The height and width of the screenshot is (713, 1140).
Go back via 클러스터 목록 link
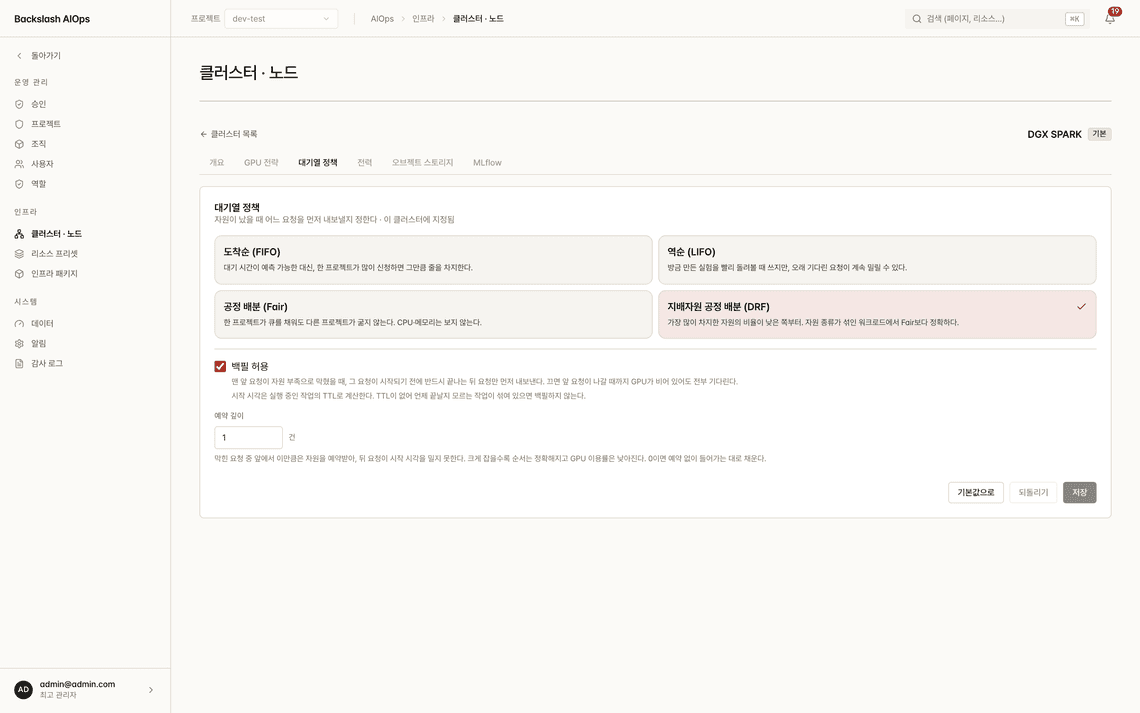coord(229,134)
